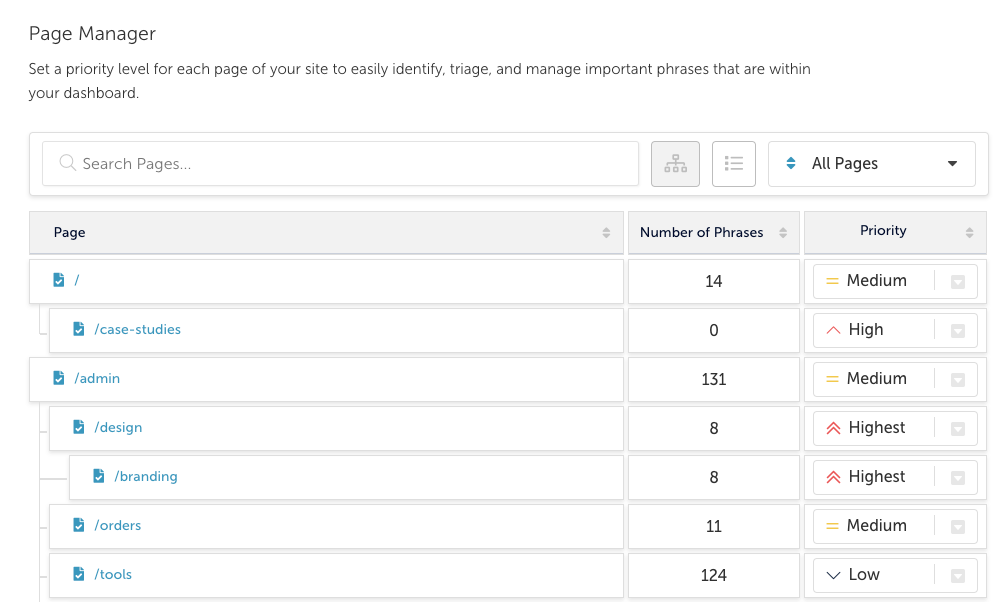The height and width of the screenshot is (602, 999).
Task: Open the /branding page link
Action: [x=145, y=477]
